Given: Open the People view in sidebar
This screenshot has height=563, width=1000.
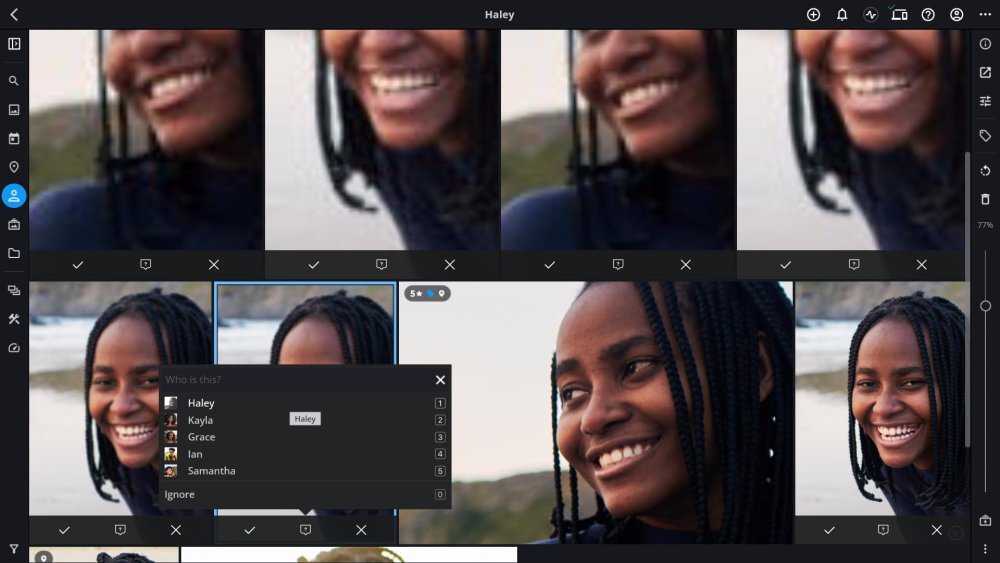Looking at the screenshot, I should (13, 196).
